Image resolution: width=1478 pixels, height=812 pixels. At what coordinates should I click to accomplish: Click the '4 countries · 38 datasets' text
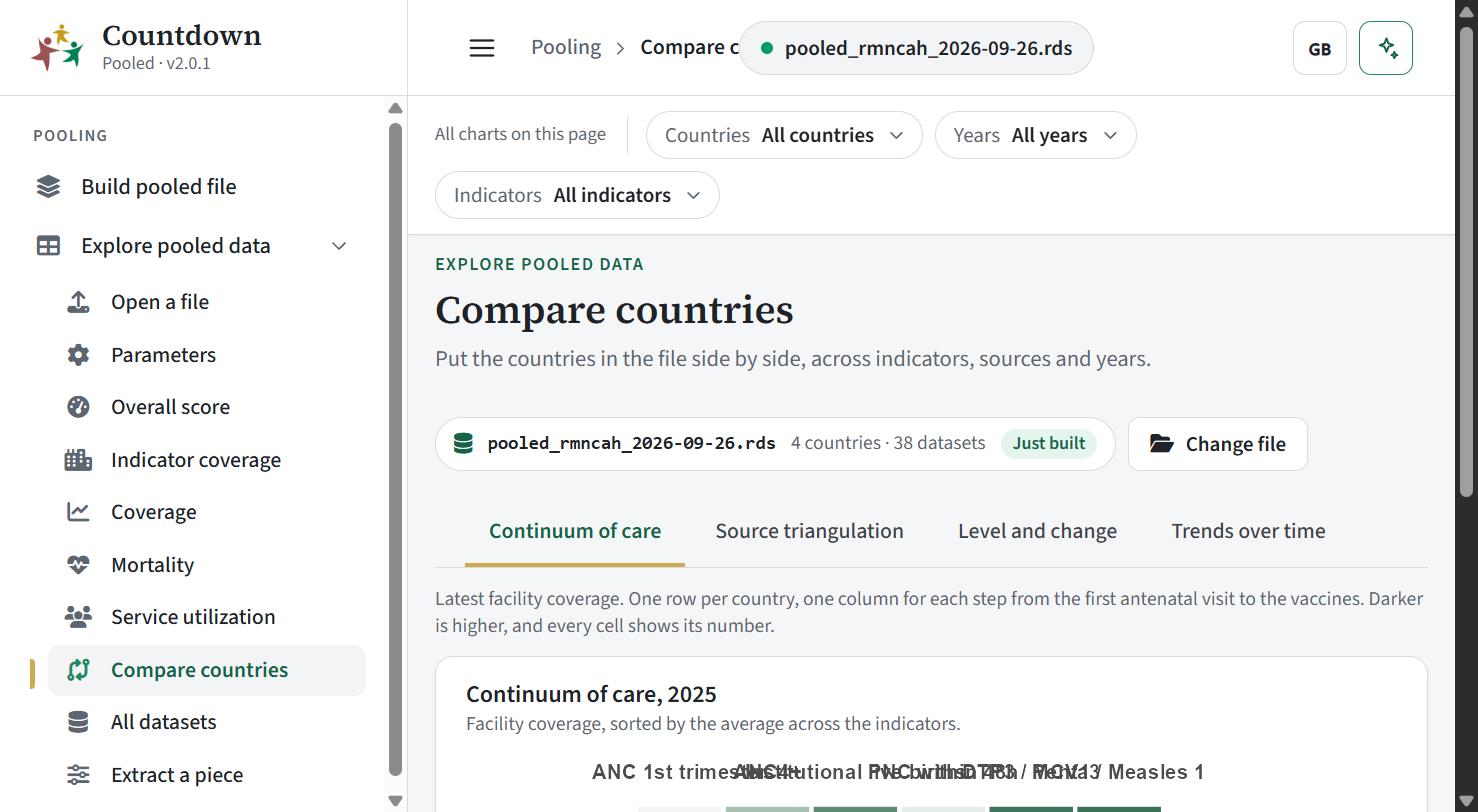[x=888, y=443]
